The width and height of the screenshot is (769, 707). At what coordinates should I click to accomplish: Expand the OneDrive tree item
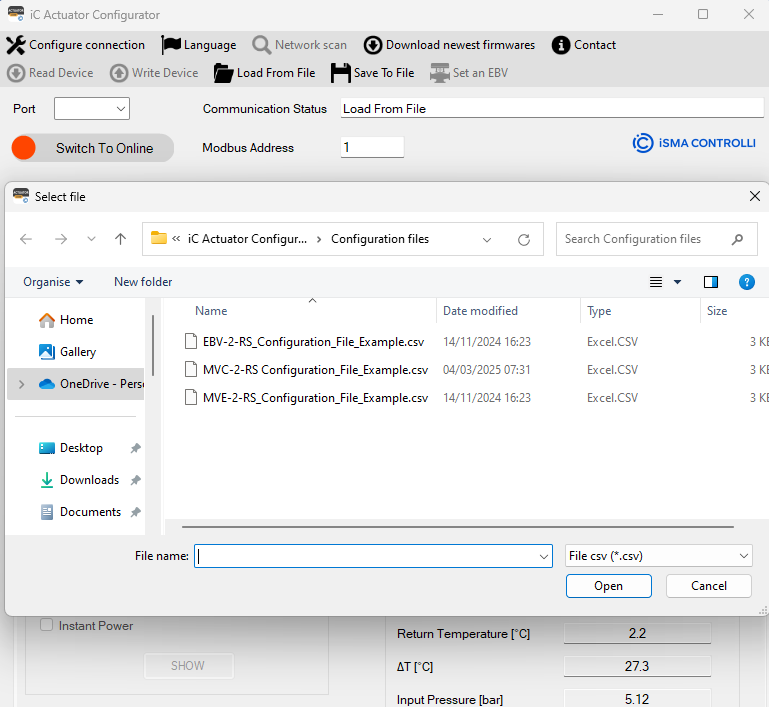[21, 384]
